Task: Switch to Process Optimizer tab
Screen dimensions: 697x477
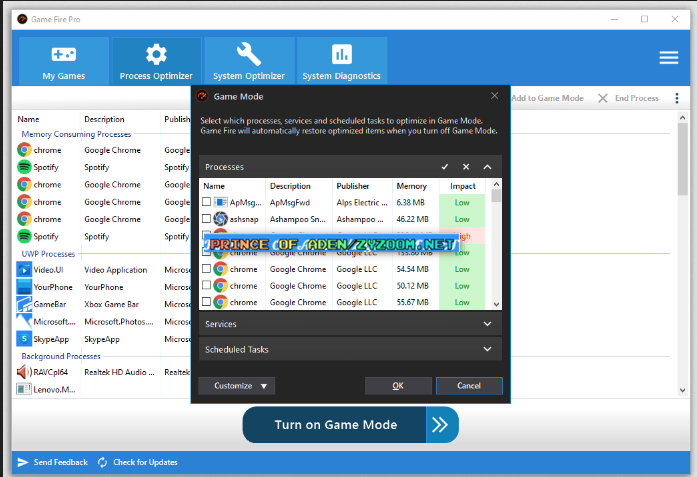Action: tap(156, 61)
